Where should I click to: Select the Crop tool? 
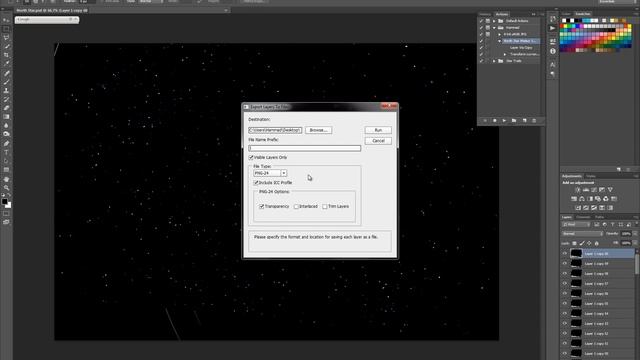[x=6, y=55]
